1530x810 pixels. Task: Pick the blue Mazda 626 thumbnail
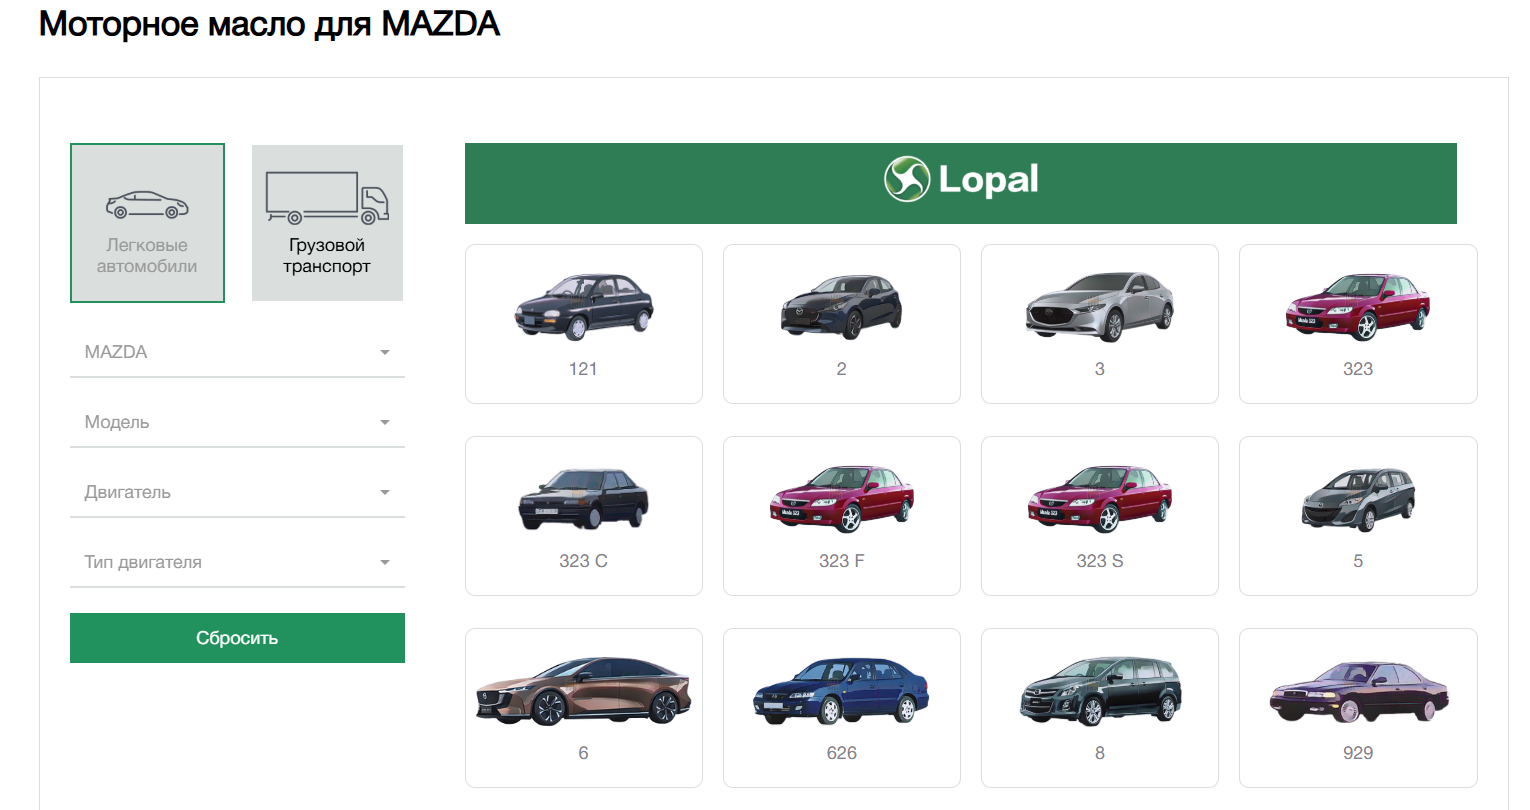[841, 691]
